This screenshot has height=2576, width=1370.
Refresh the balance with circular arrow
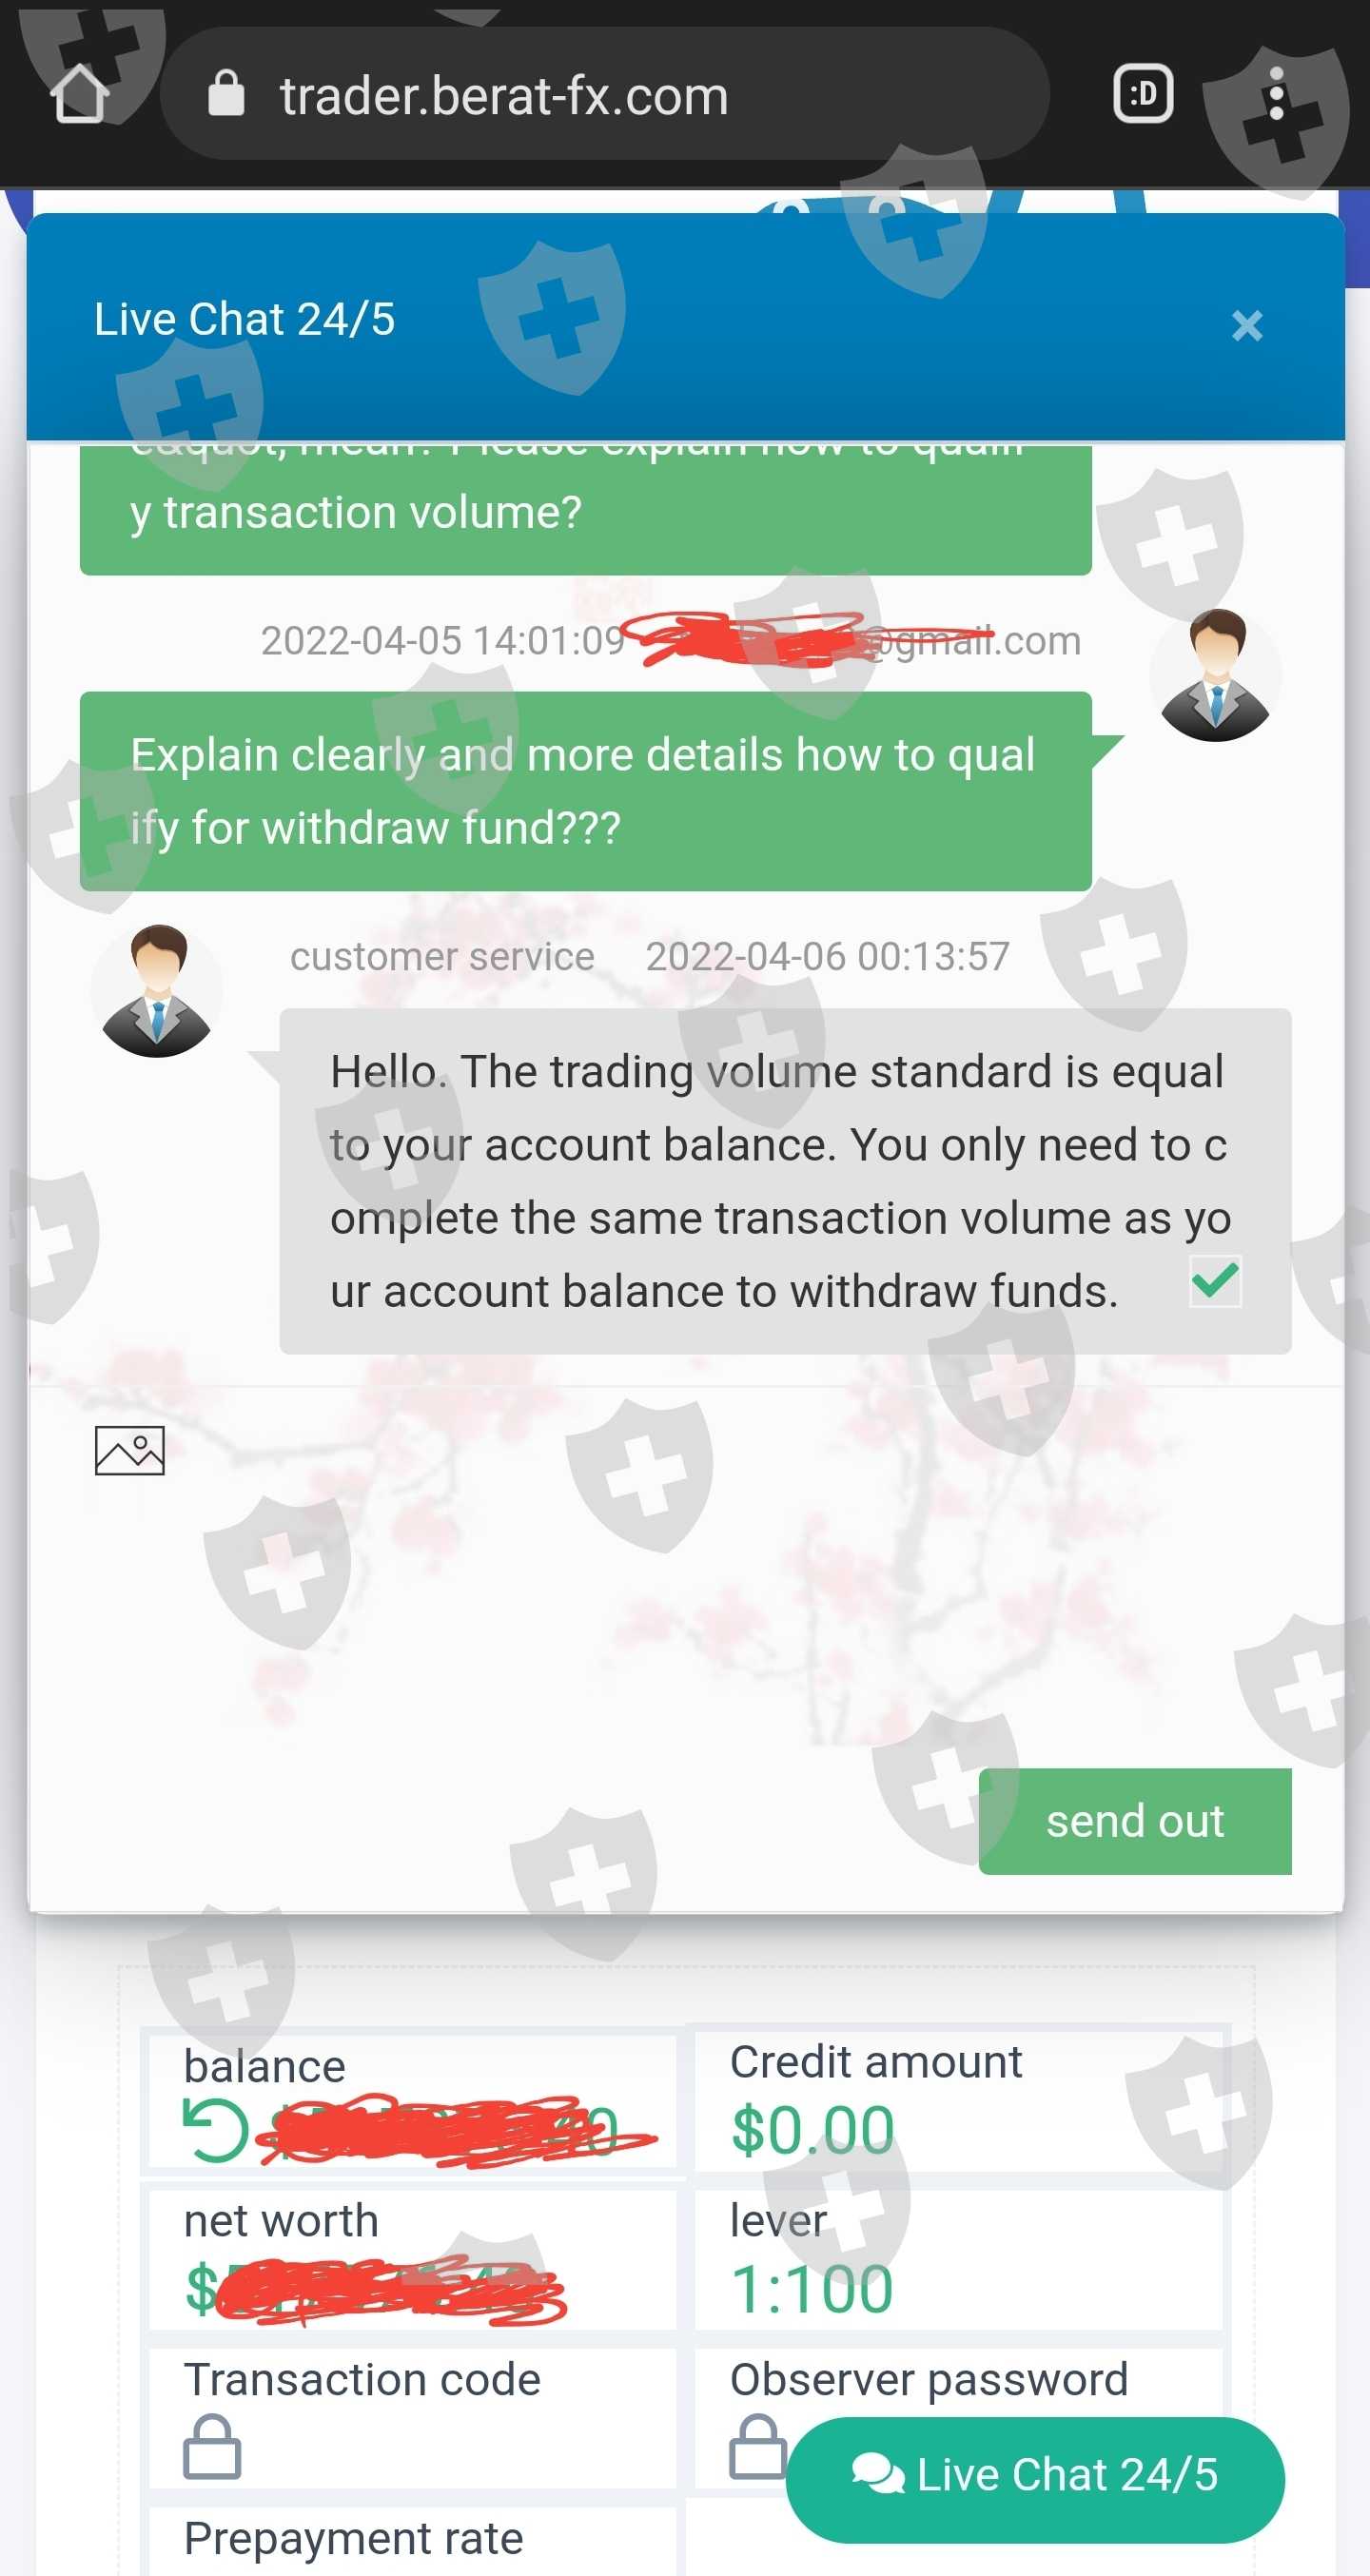(216, 2130)
